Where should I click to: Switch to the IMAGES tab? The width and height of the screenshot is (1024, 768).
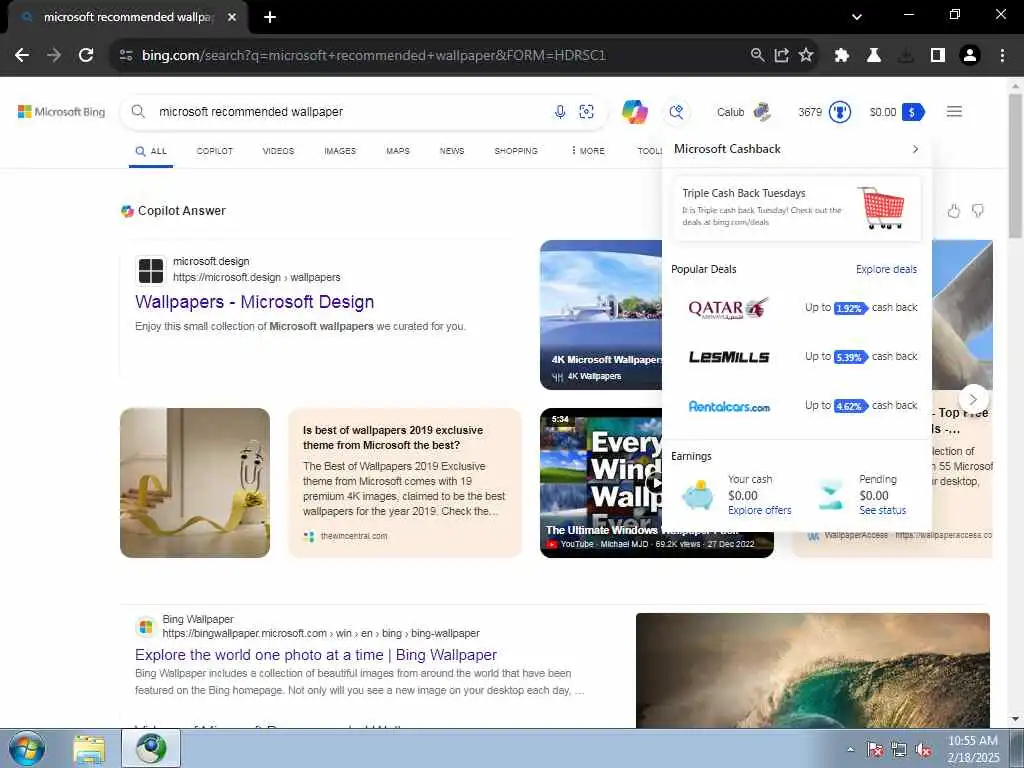point(340,151)
